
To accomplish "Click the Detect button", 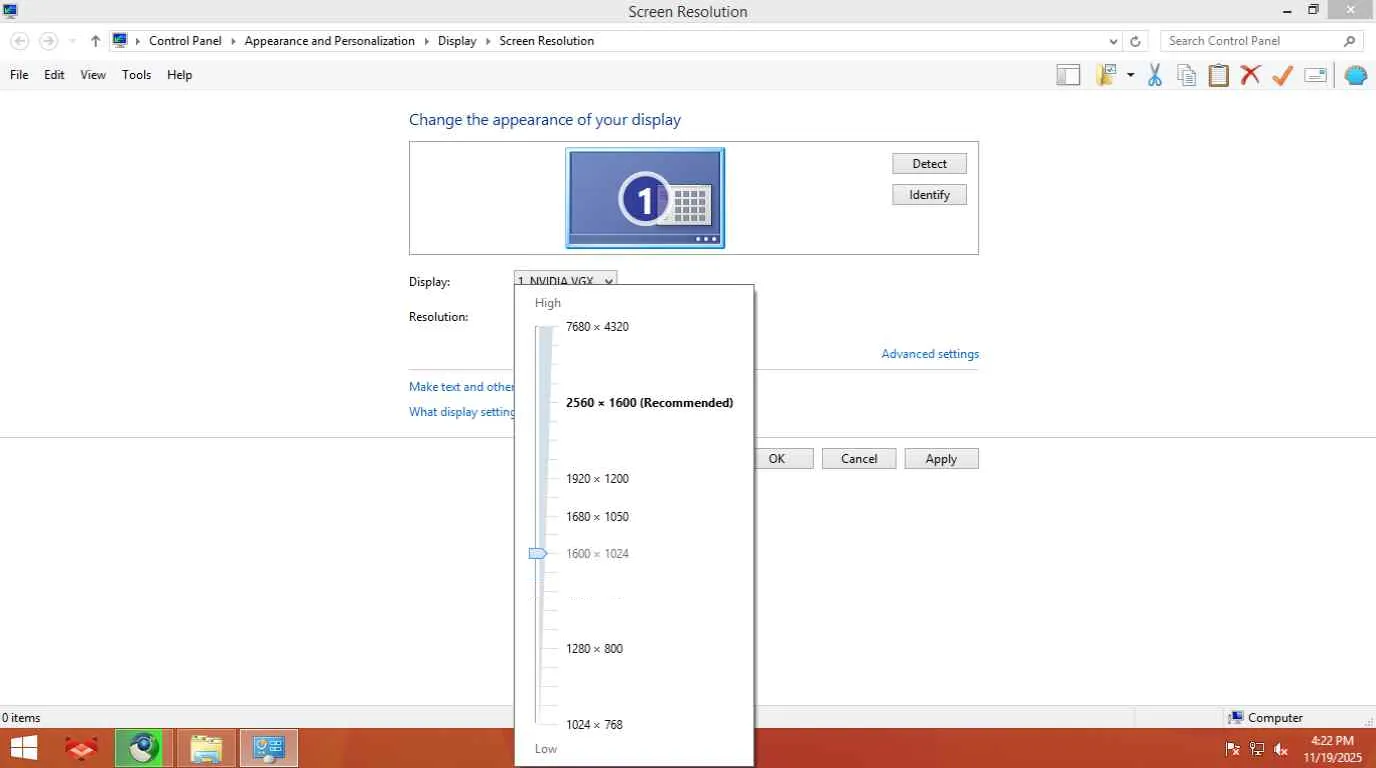I will pos(929,164).
